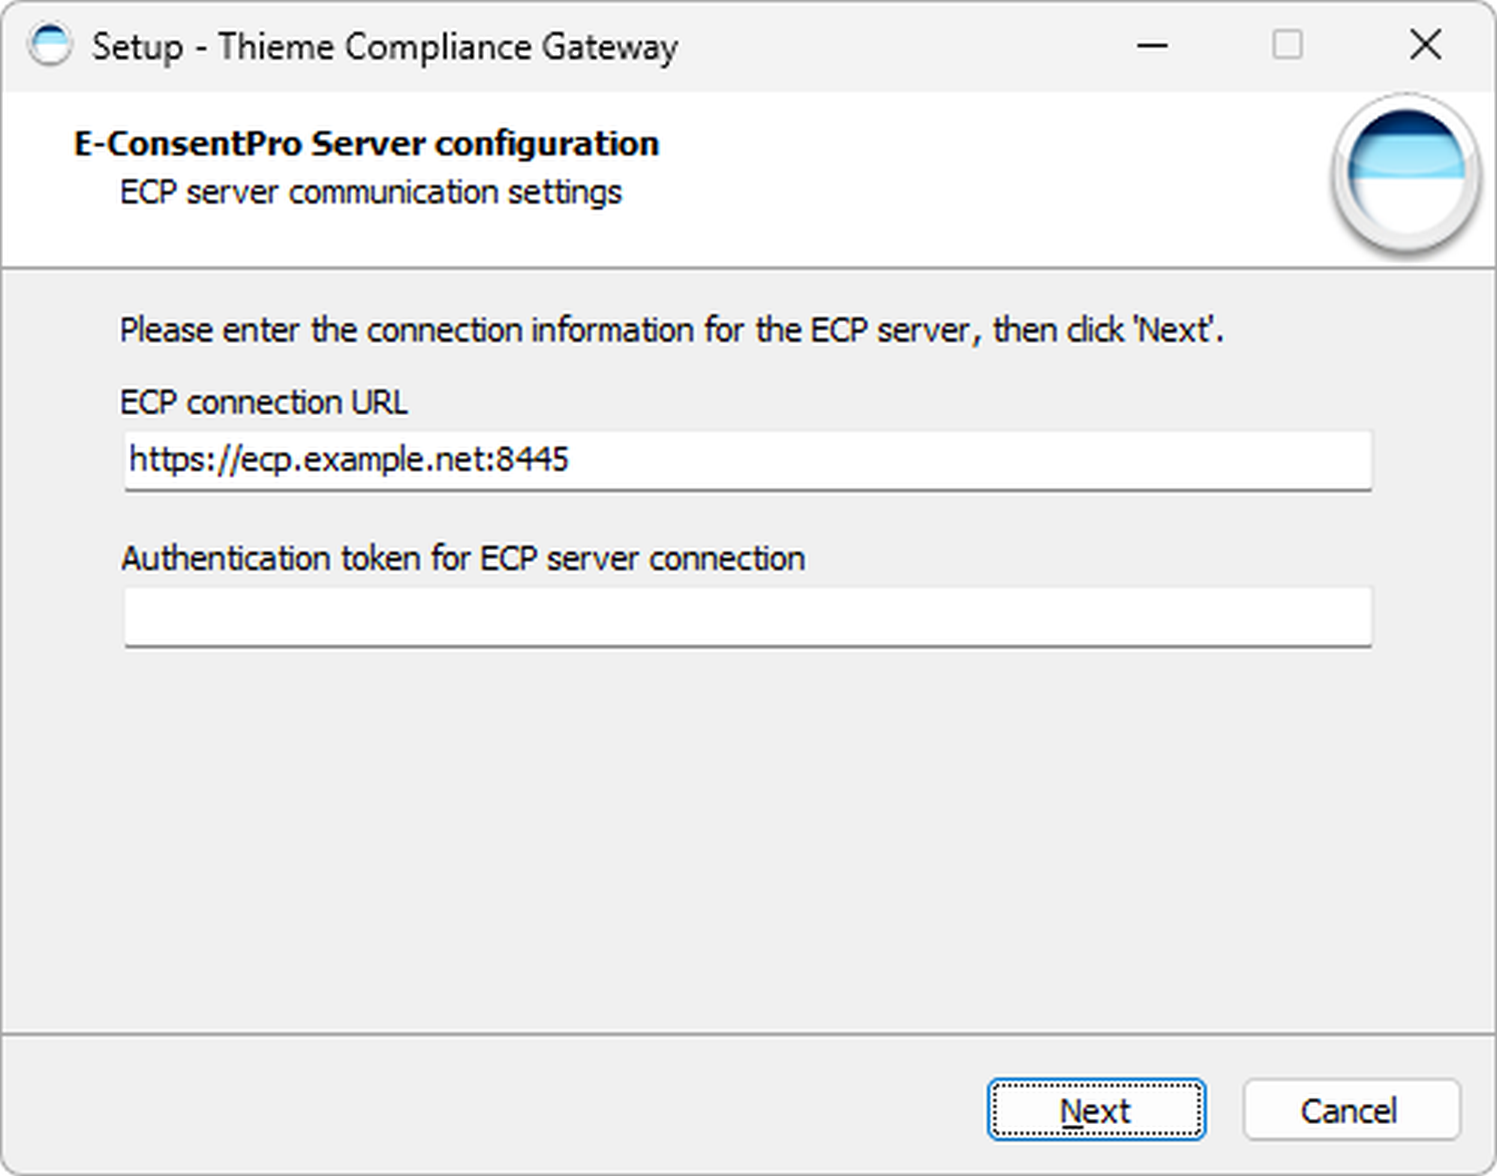Click the 'Please enter the connection information' text
1497x1176 pixels.
671,330
